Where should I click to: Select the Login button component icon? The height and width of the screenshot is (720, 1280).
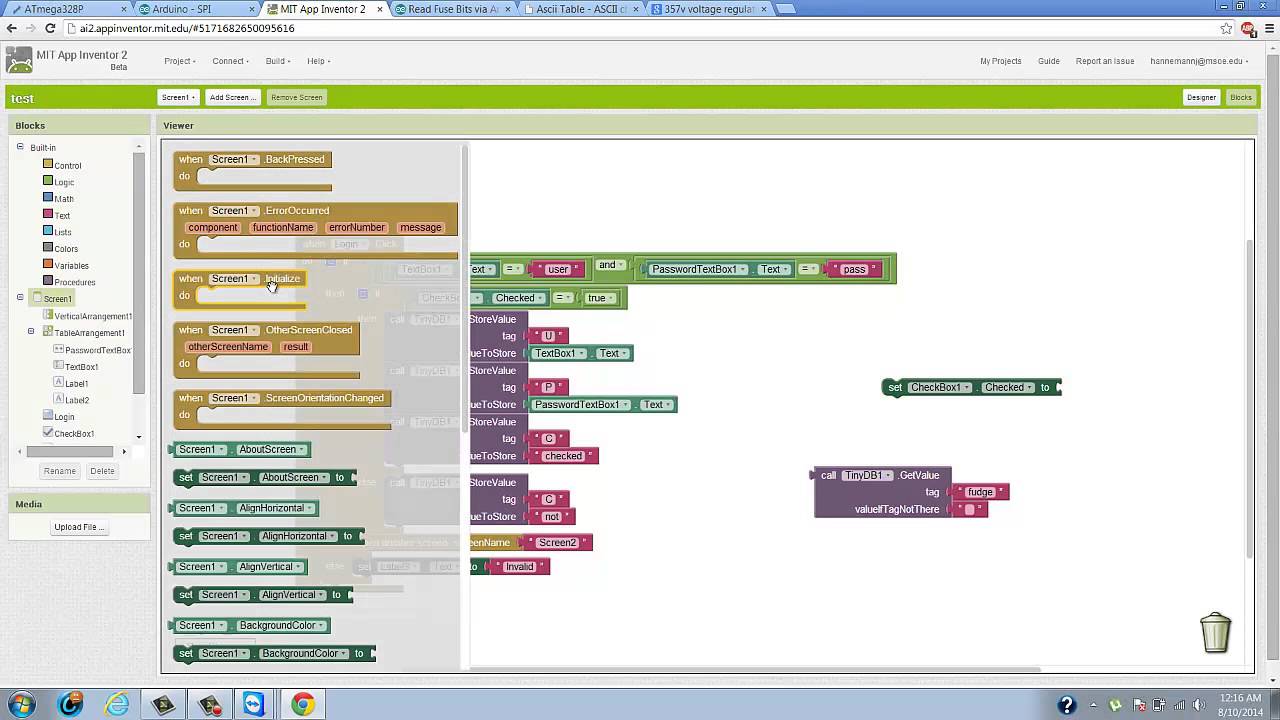click(47, 416)
